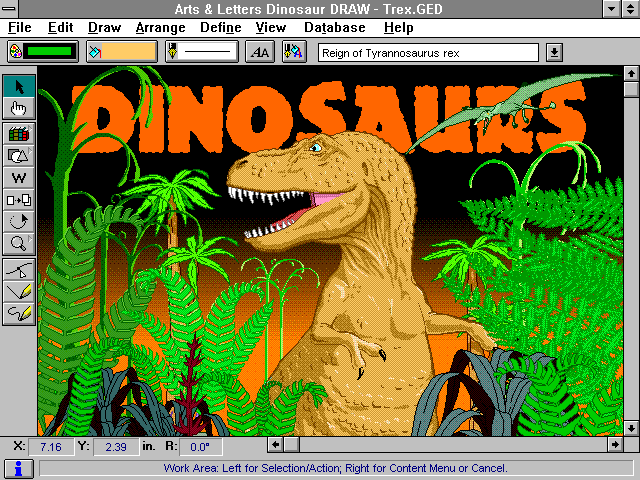Open the AA type attributes button
The image size is (640, 480).
[260, 52]
